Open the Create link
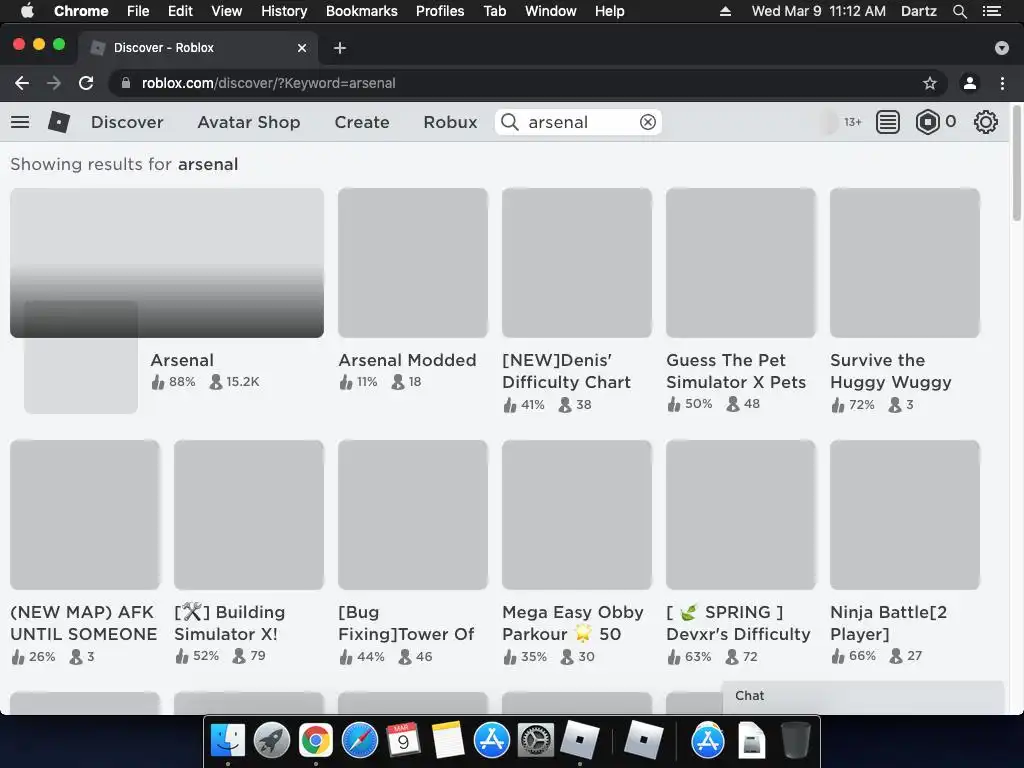 (362, 122)
